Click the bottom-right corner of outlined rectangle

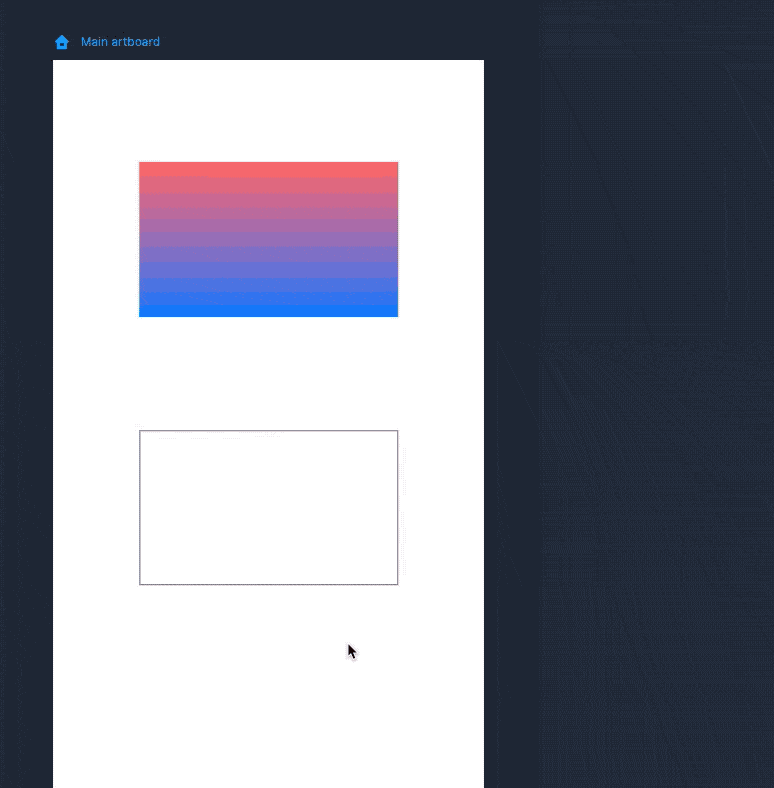397,583
